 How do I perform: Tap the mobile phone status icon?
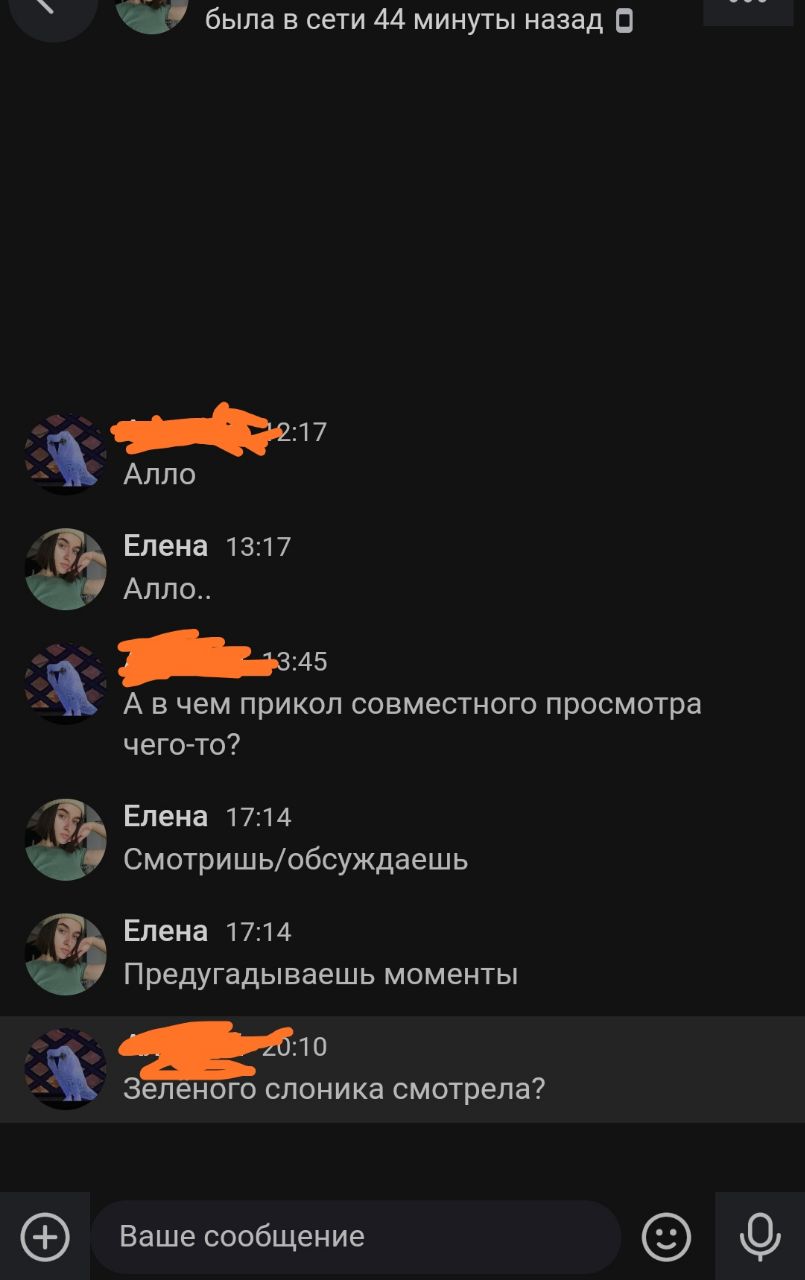[x=624, y=20]
